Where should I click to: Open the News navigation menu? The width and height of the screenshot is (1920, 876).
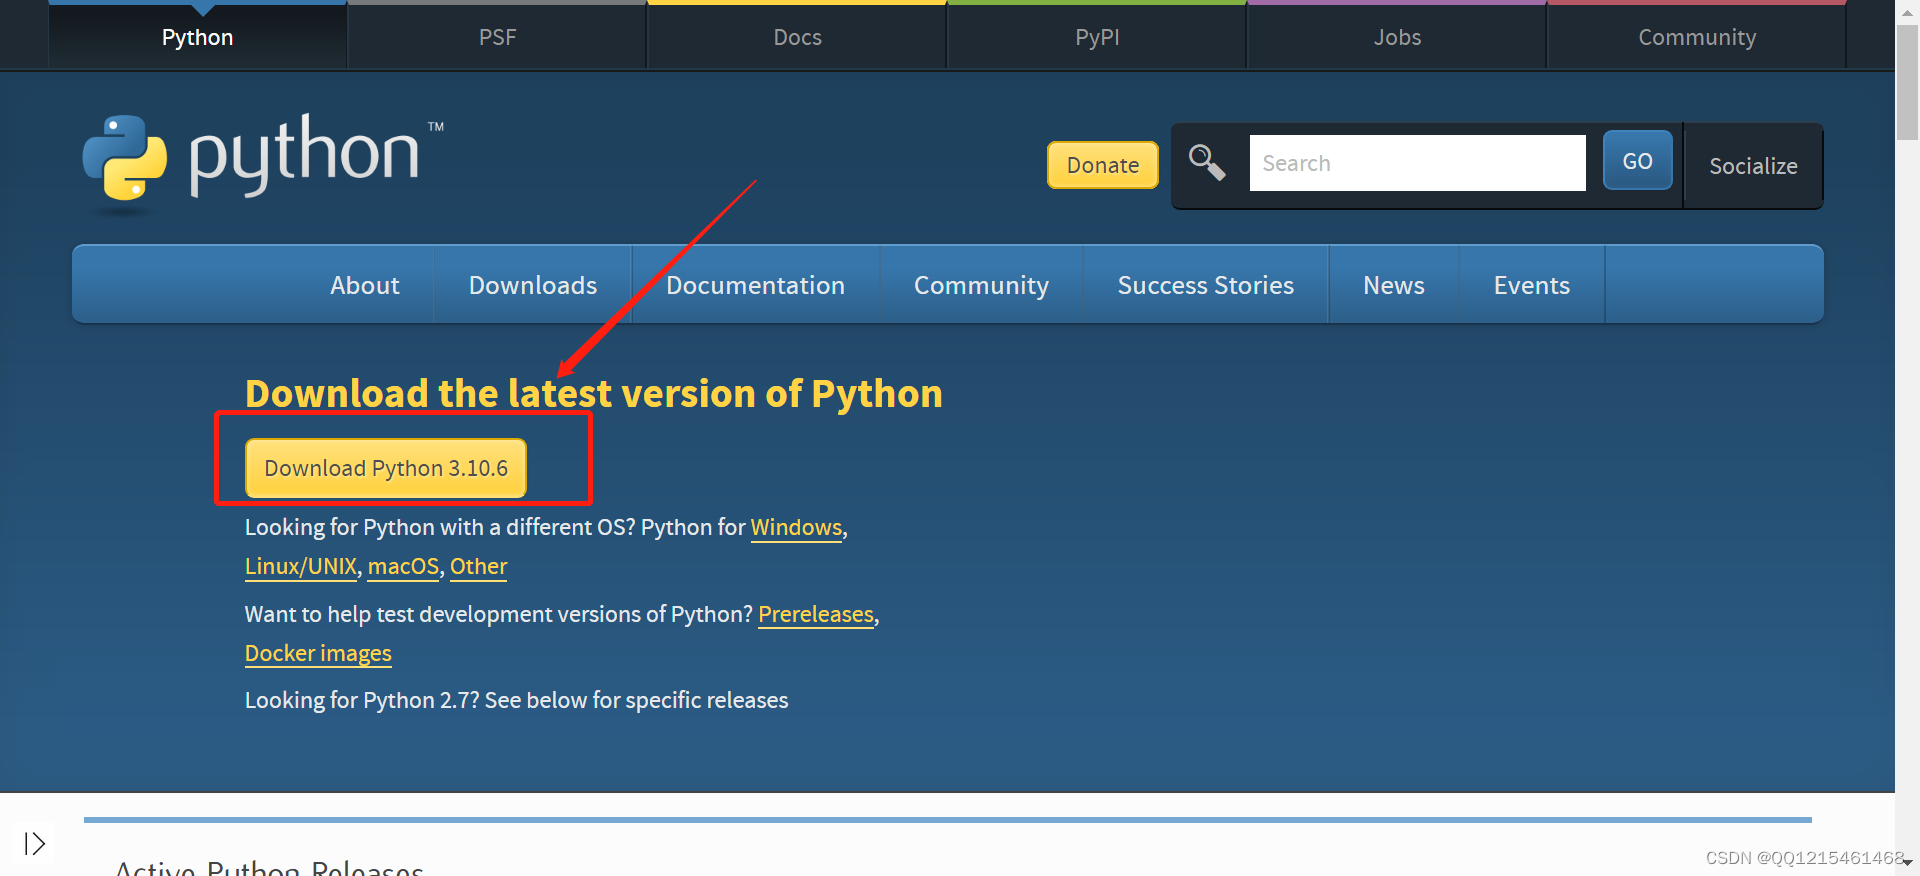1394,285
